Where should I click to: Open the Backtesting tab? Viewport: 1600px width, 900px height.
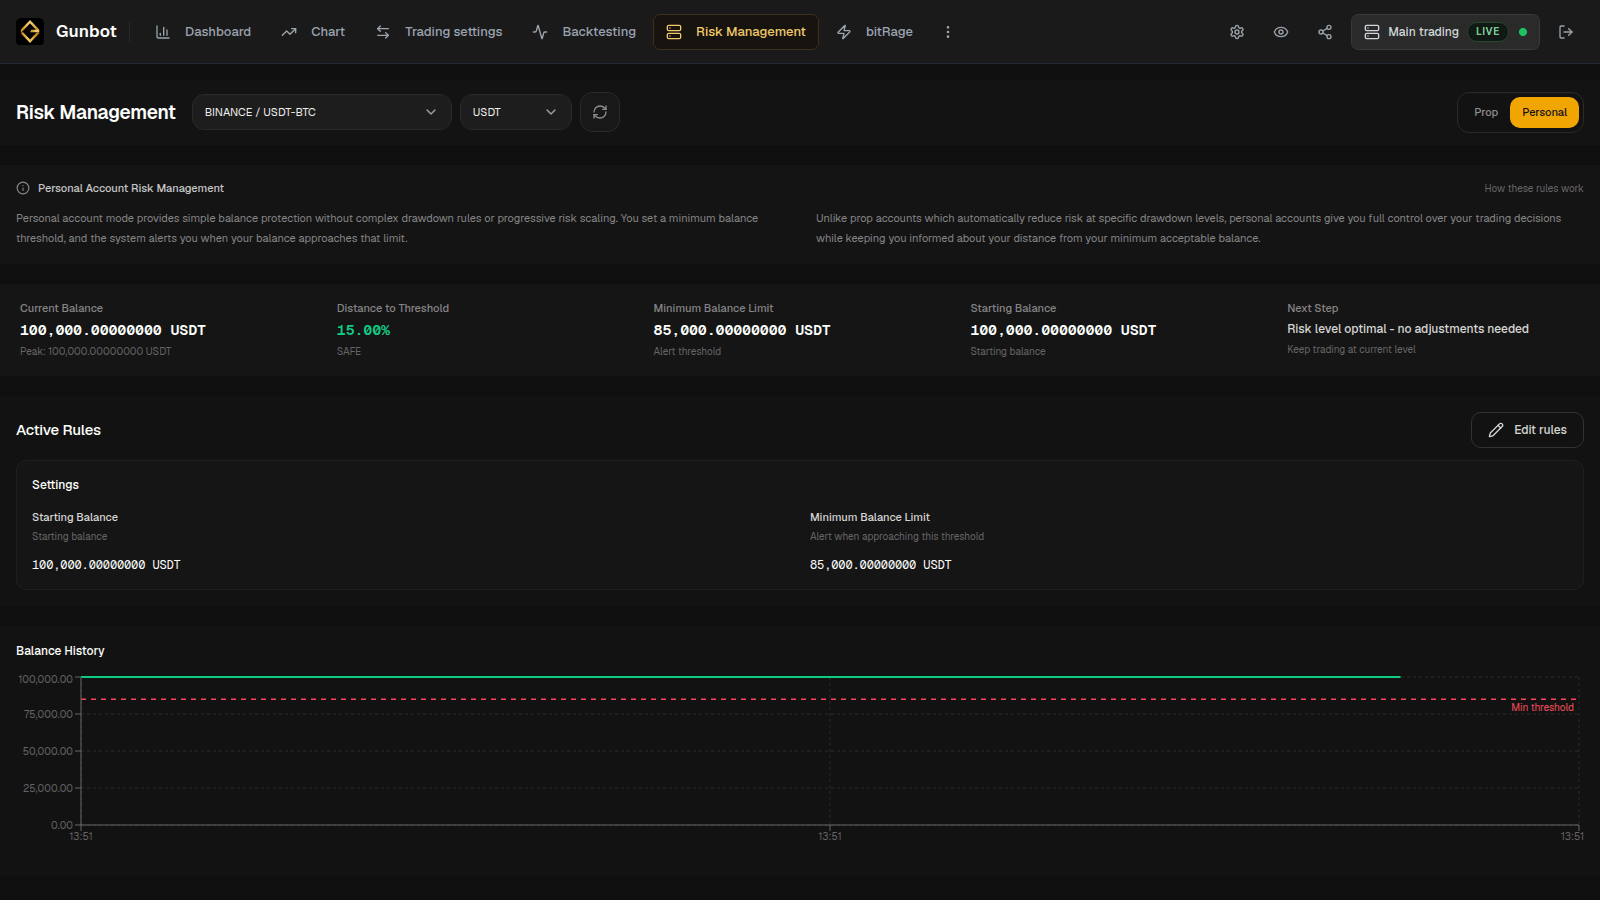pyautogui.click(x=584, y=32)
